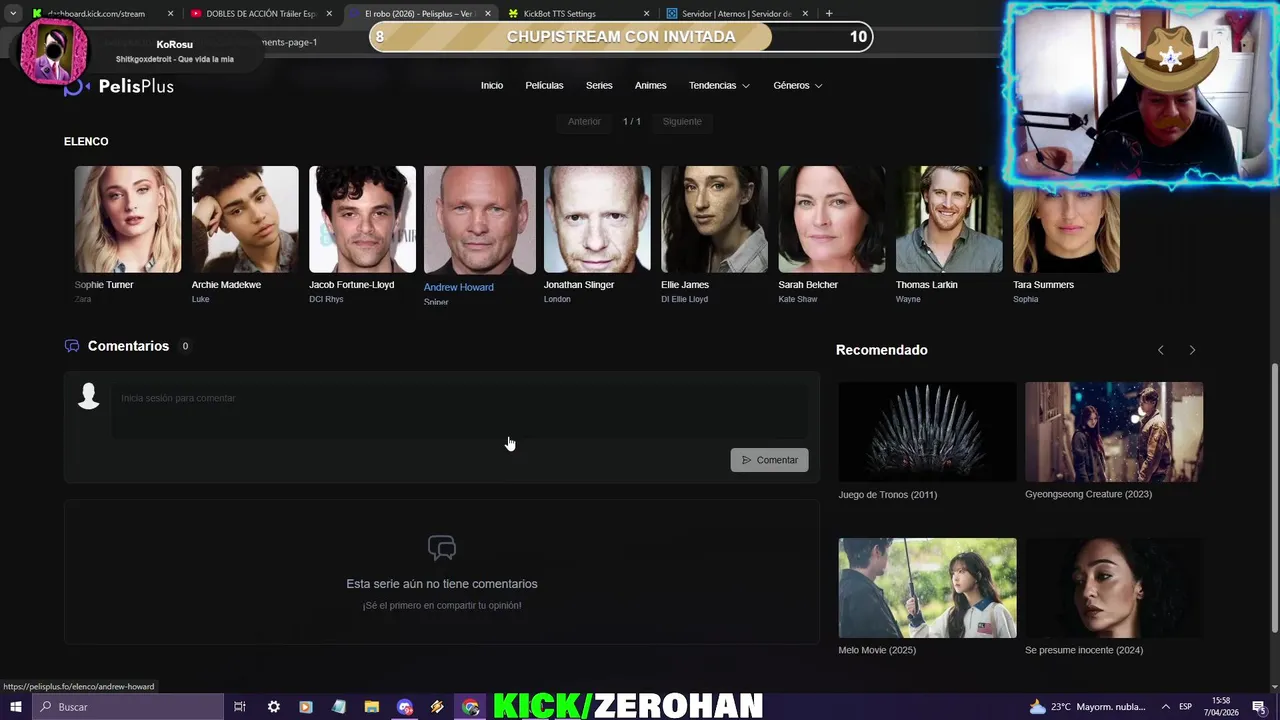The image size is (1280, 720).
Task: Open Juego de Tronos (2011) title
Action: pyautogui.click(x=888, y=495)
